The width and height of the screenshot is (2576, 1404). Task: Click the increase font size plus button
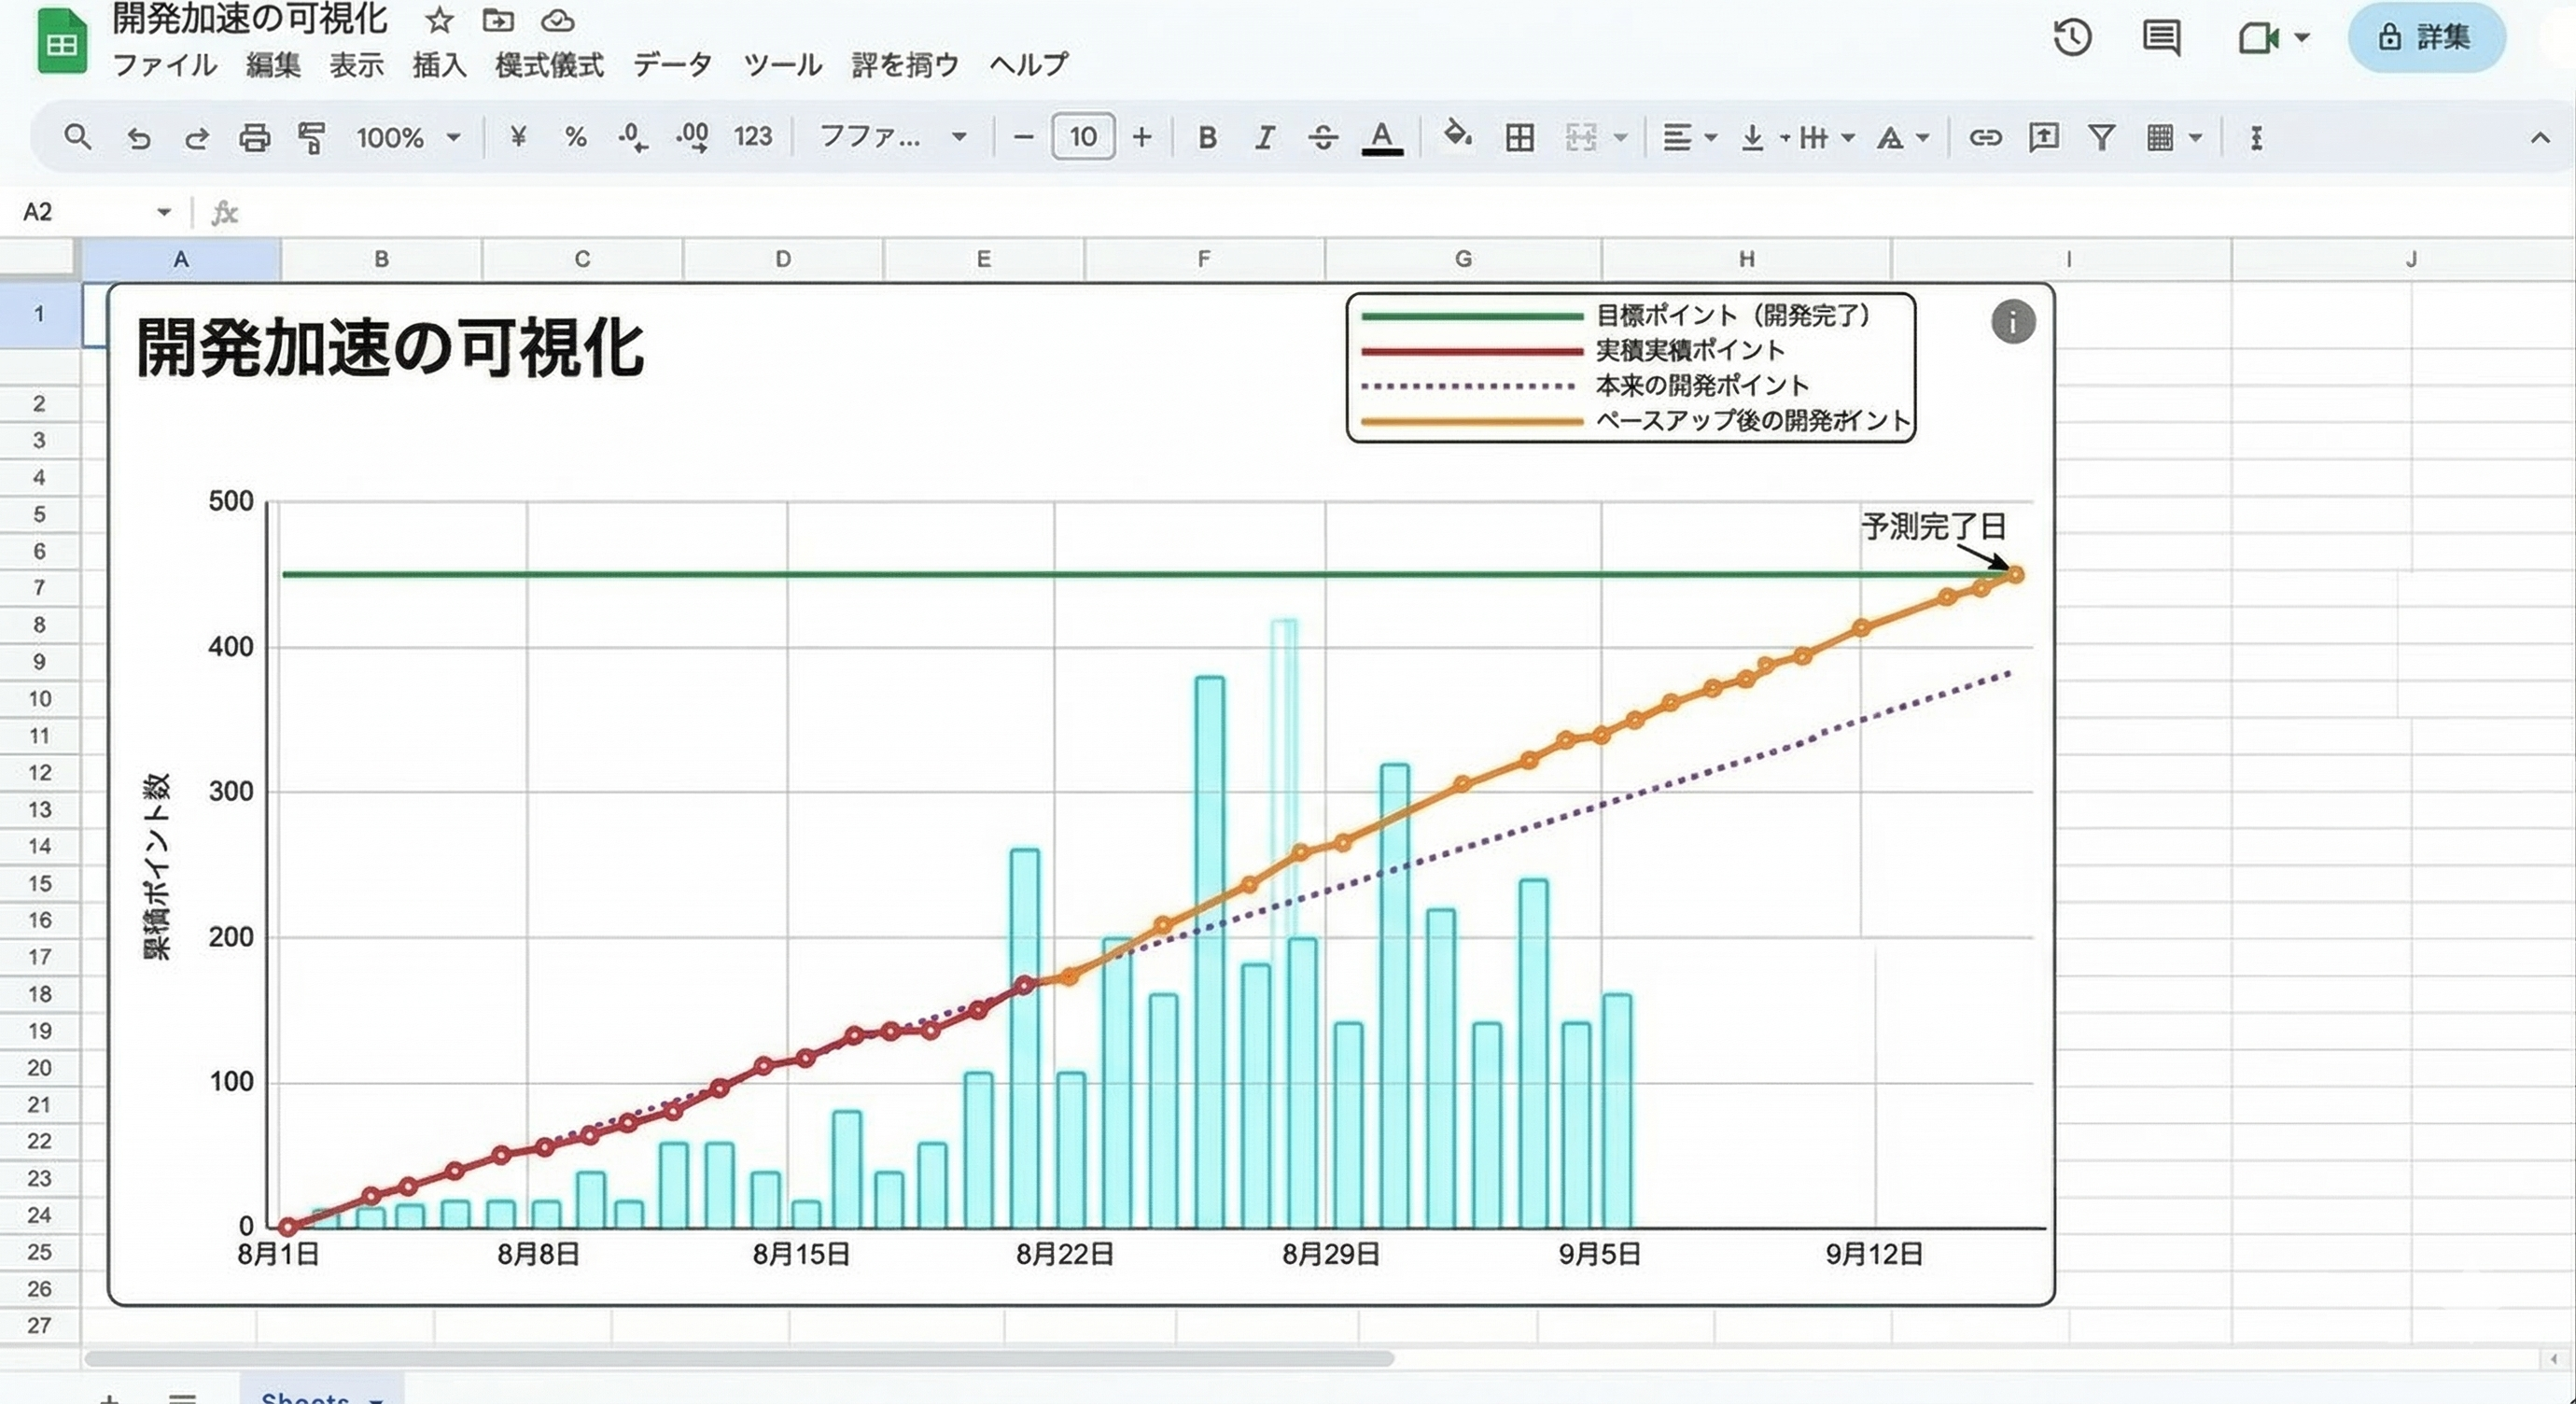(x=1142, y=137)
